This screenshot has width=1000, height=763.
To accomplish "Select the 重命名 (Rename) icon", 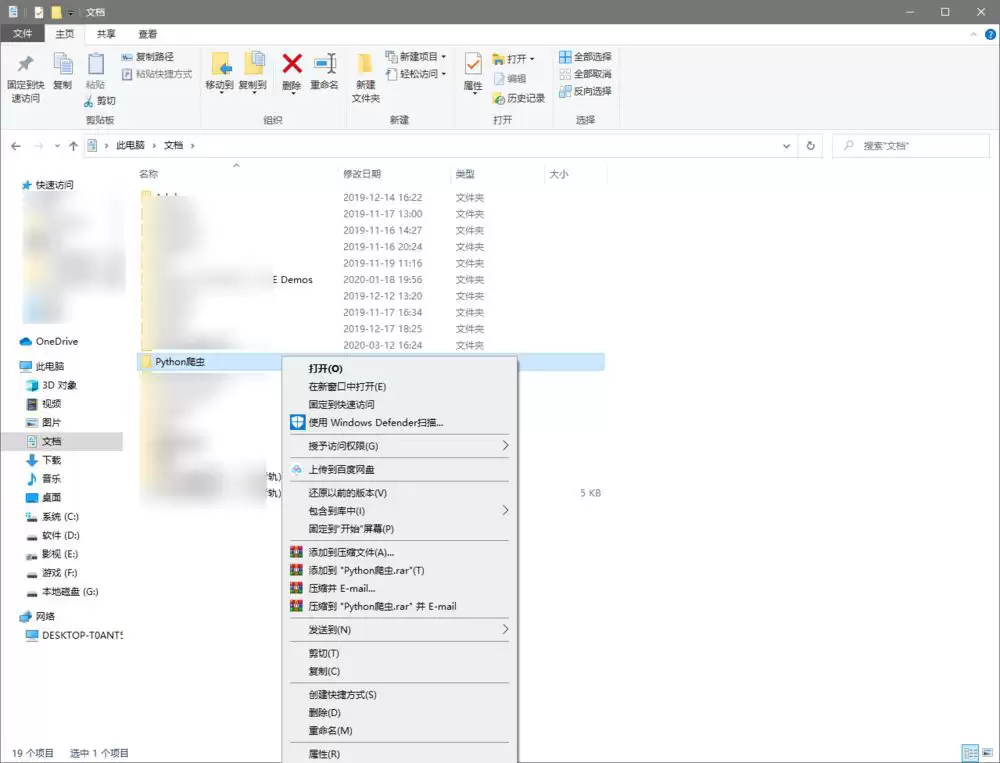I will pyautogui.click(x=325, y=72).
